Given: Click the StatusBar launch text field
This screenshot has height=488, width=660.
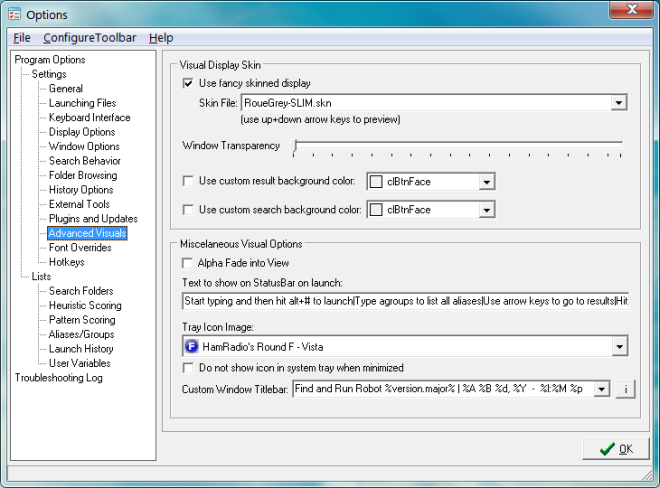Looking at the screenshot, I should [405, 301].
